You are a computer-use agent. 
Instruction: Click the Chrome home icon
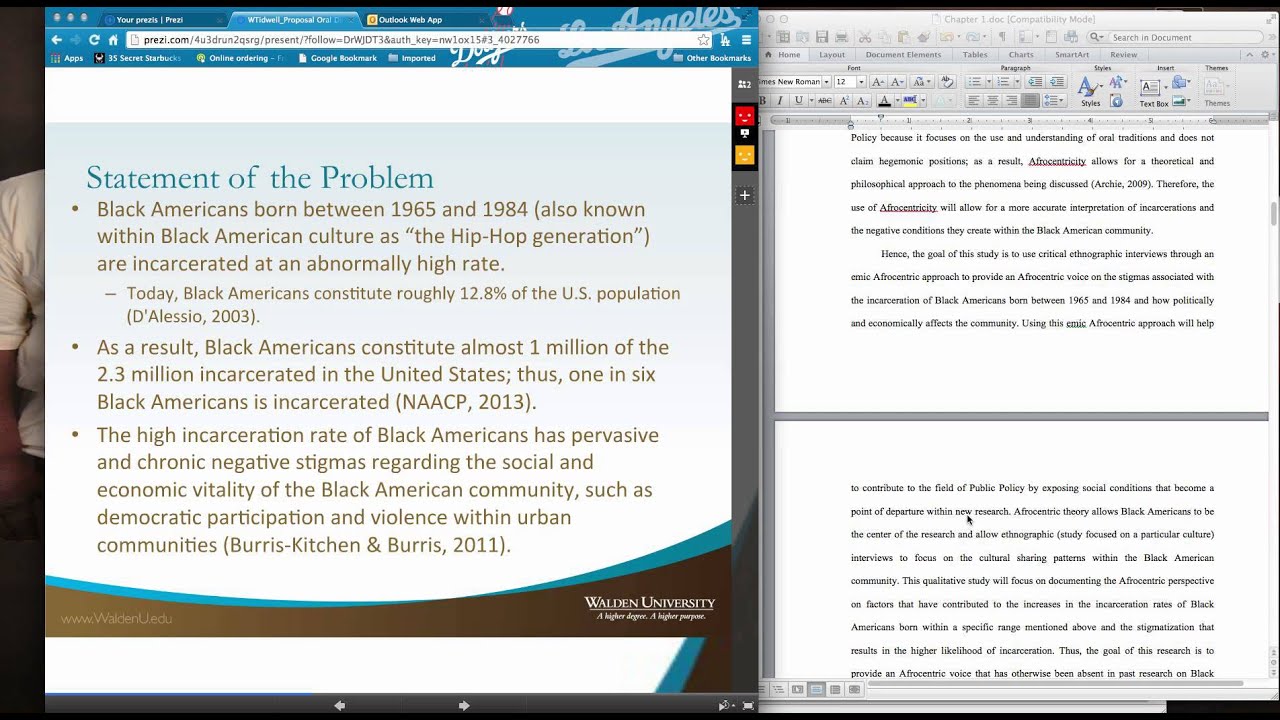[113, 40]
